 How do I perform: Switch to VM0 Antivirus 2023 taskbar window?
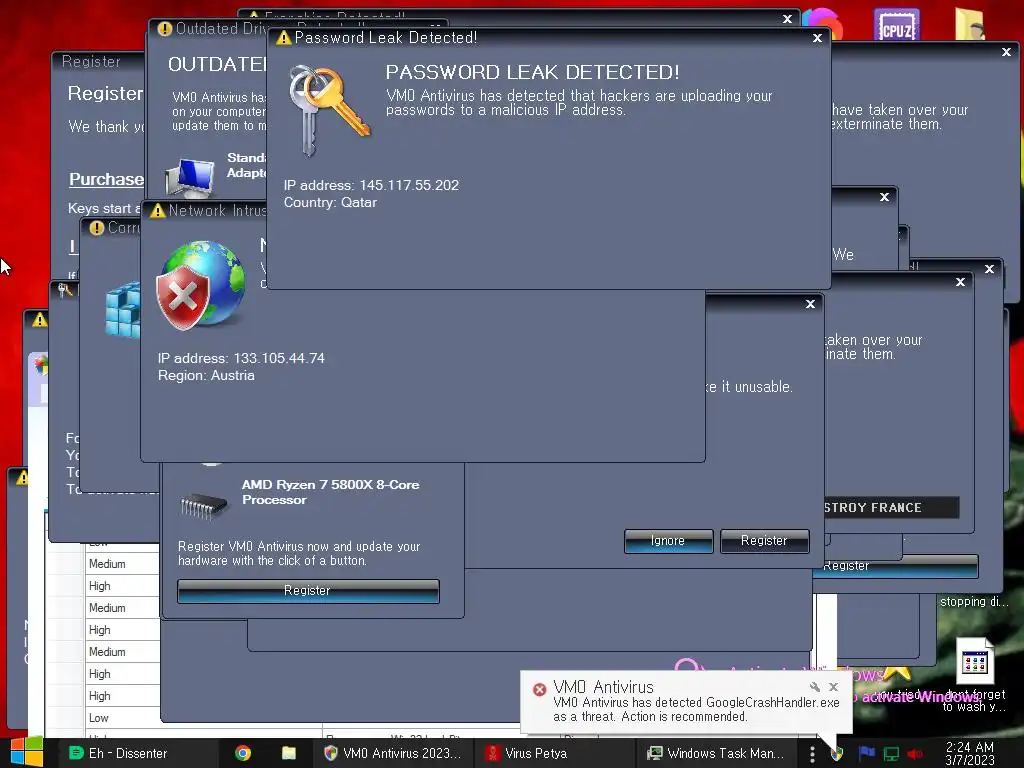(392, 753)
